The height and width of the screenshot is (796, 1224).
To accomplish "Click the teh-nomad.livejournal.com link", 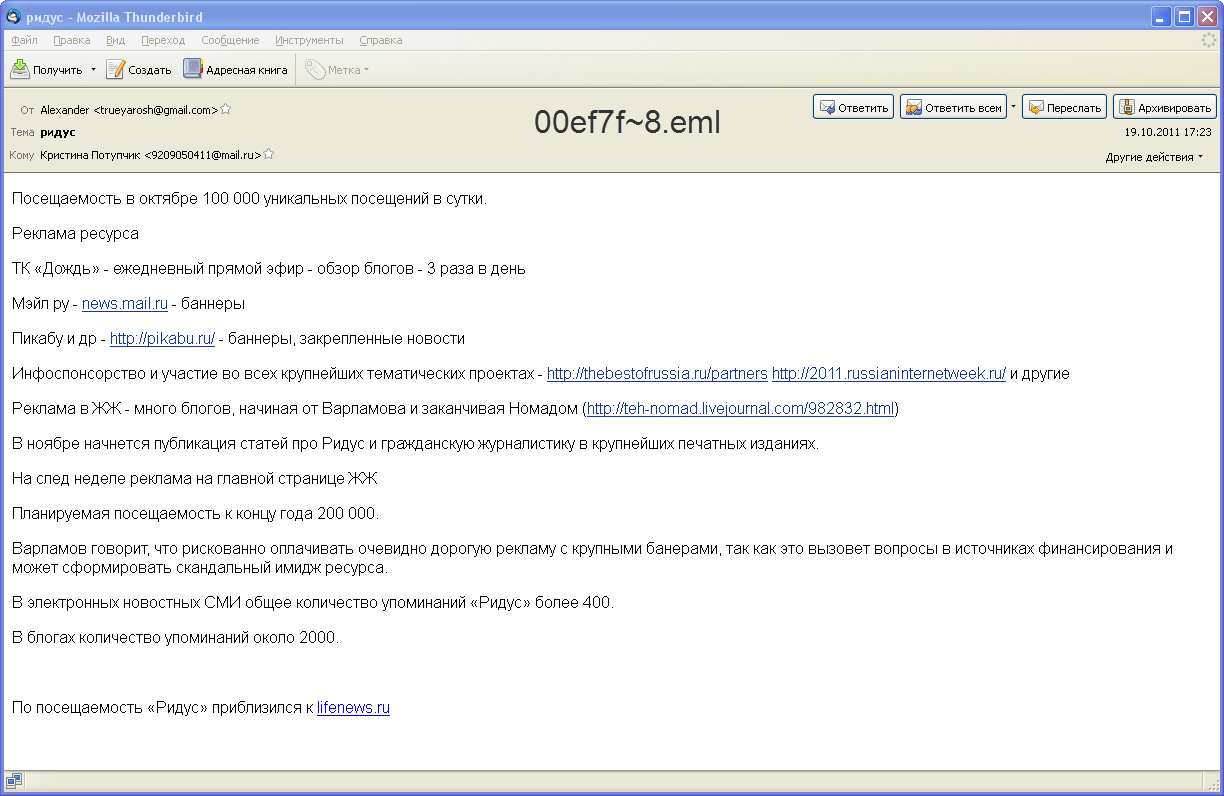I will click(740, 408).
